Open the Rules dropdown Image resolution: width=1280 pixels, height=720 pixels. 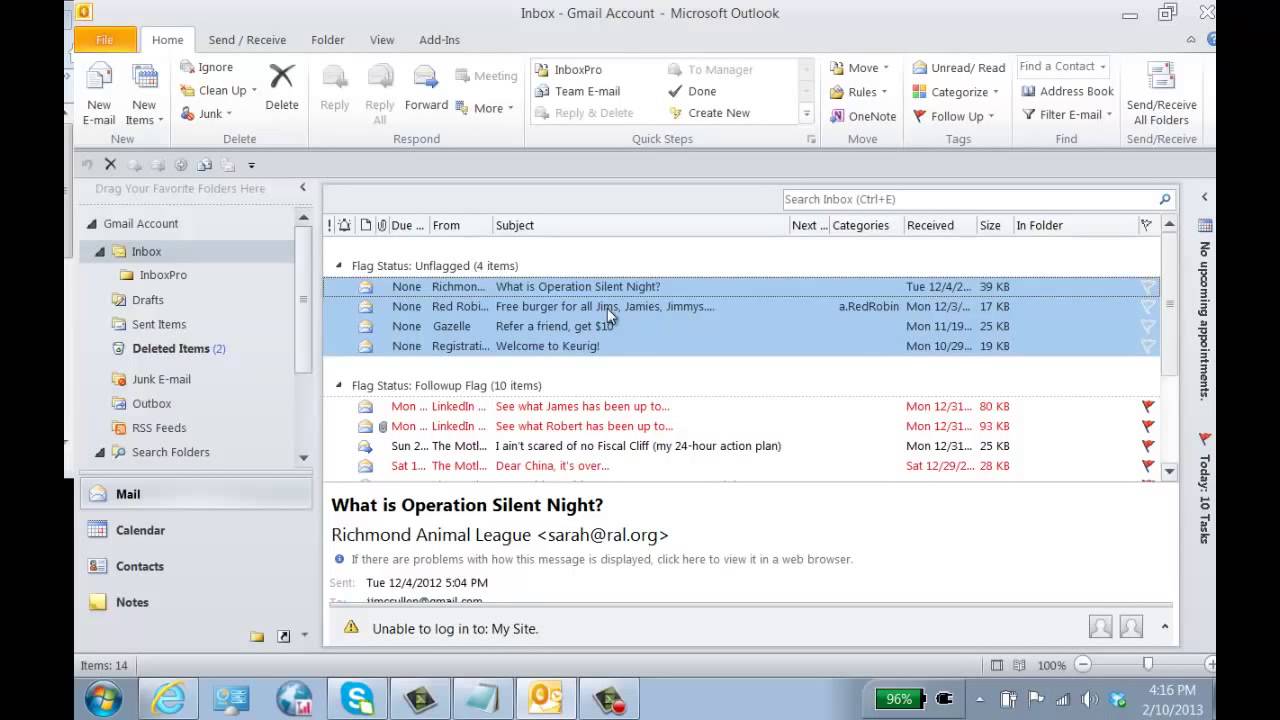tap(859, 92)
